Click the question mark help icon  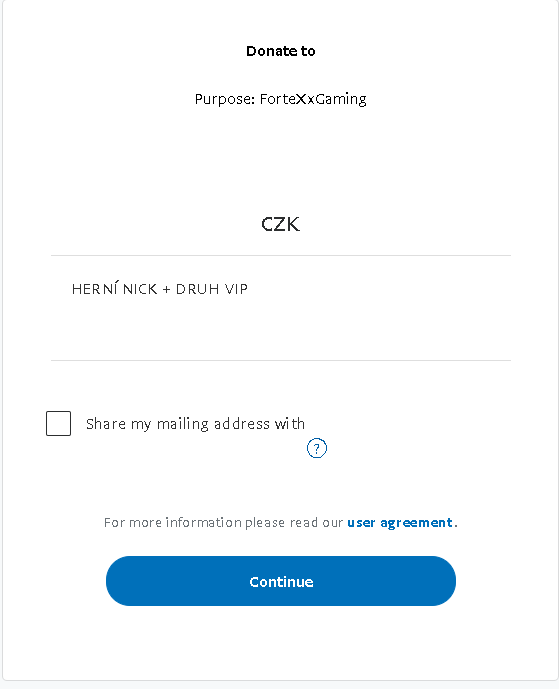(316, 448)
